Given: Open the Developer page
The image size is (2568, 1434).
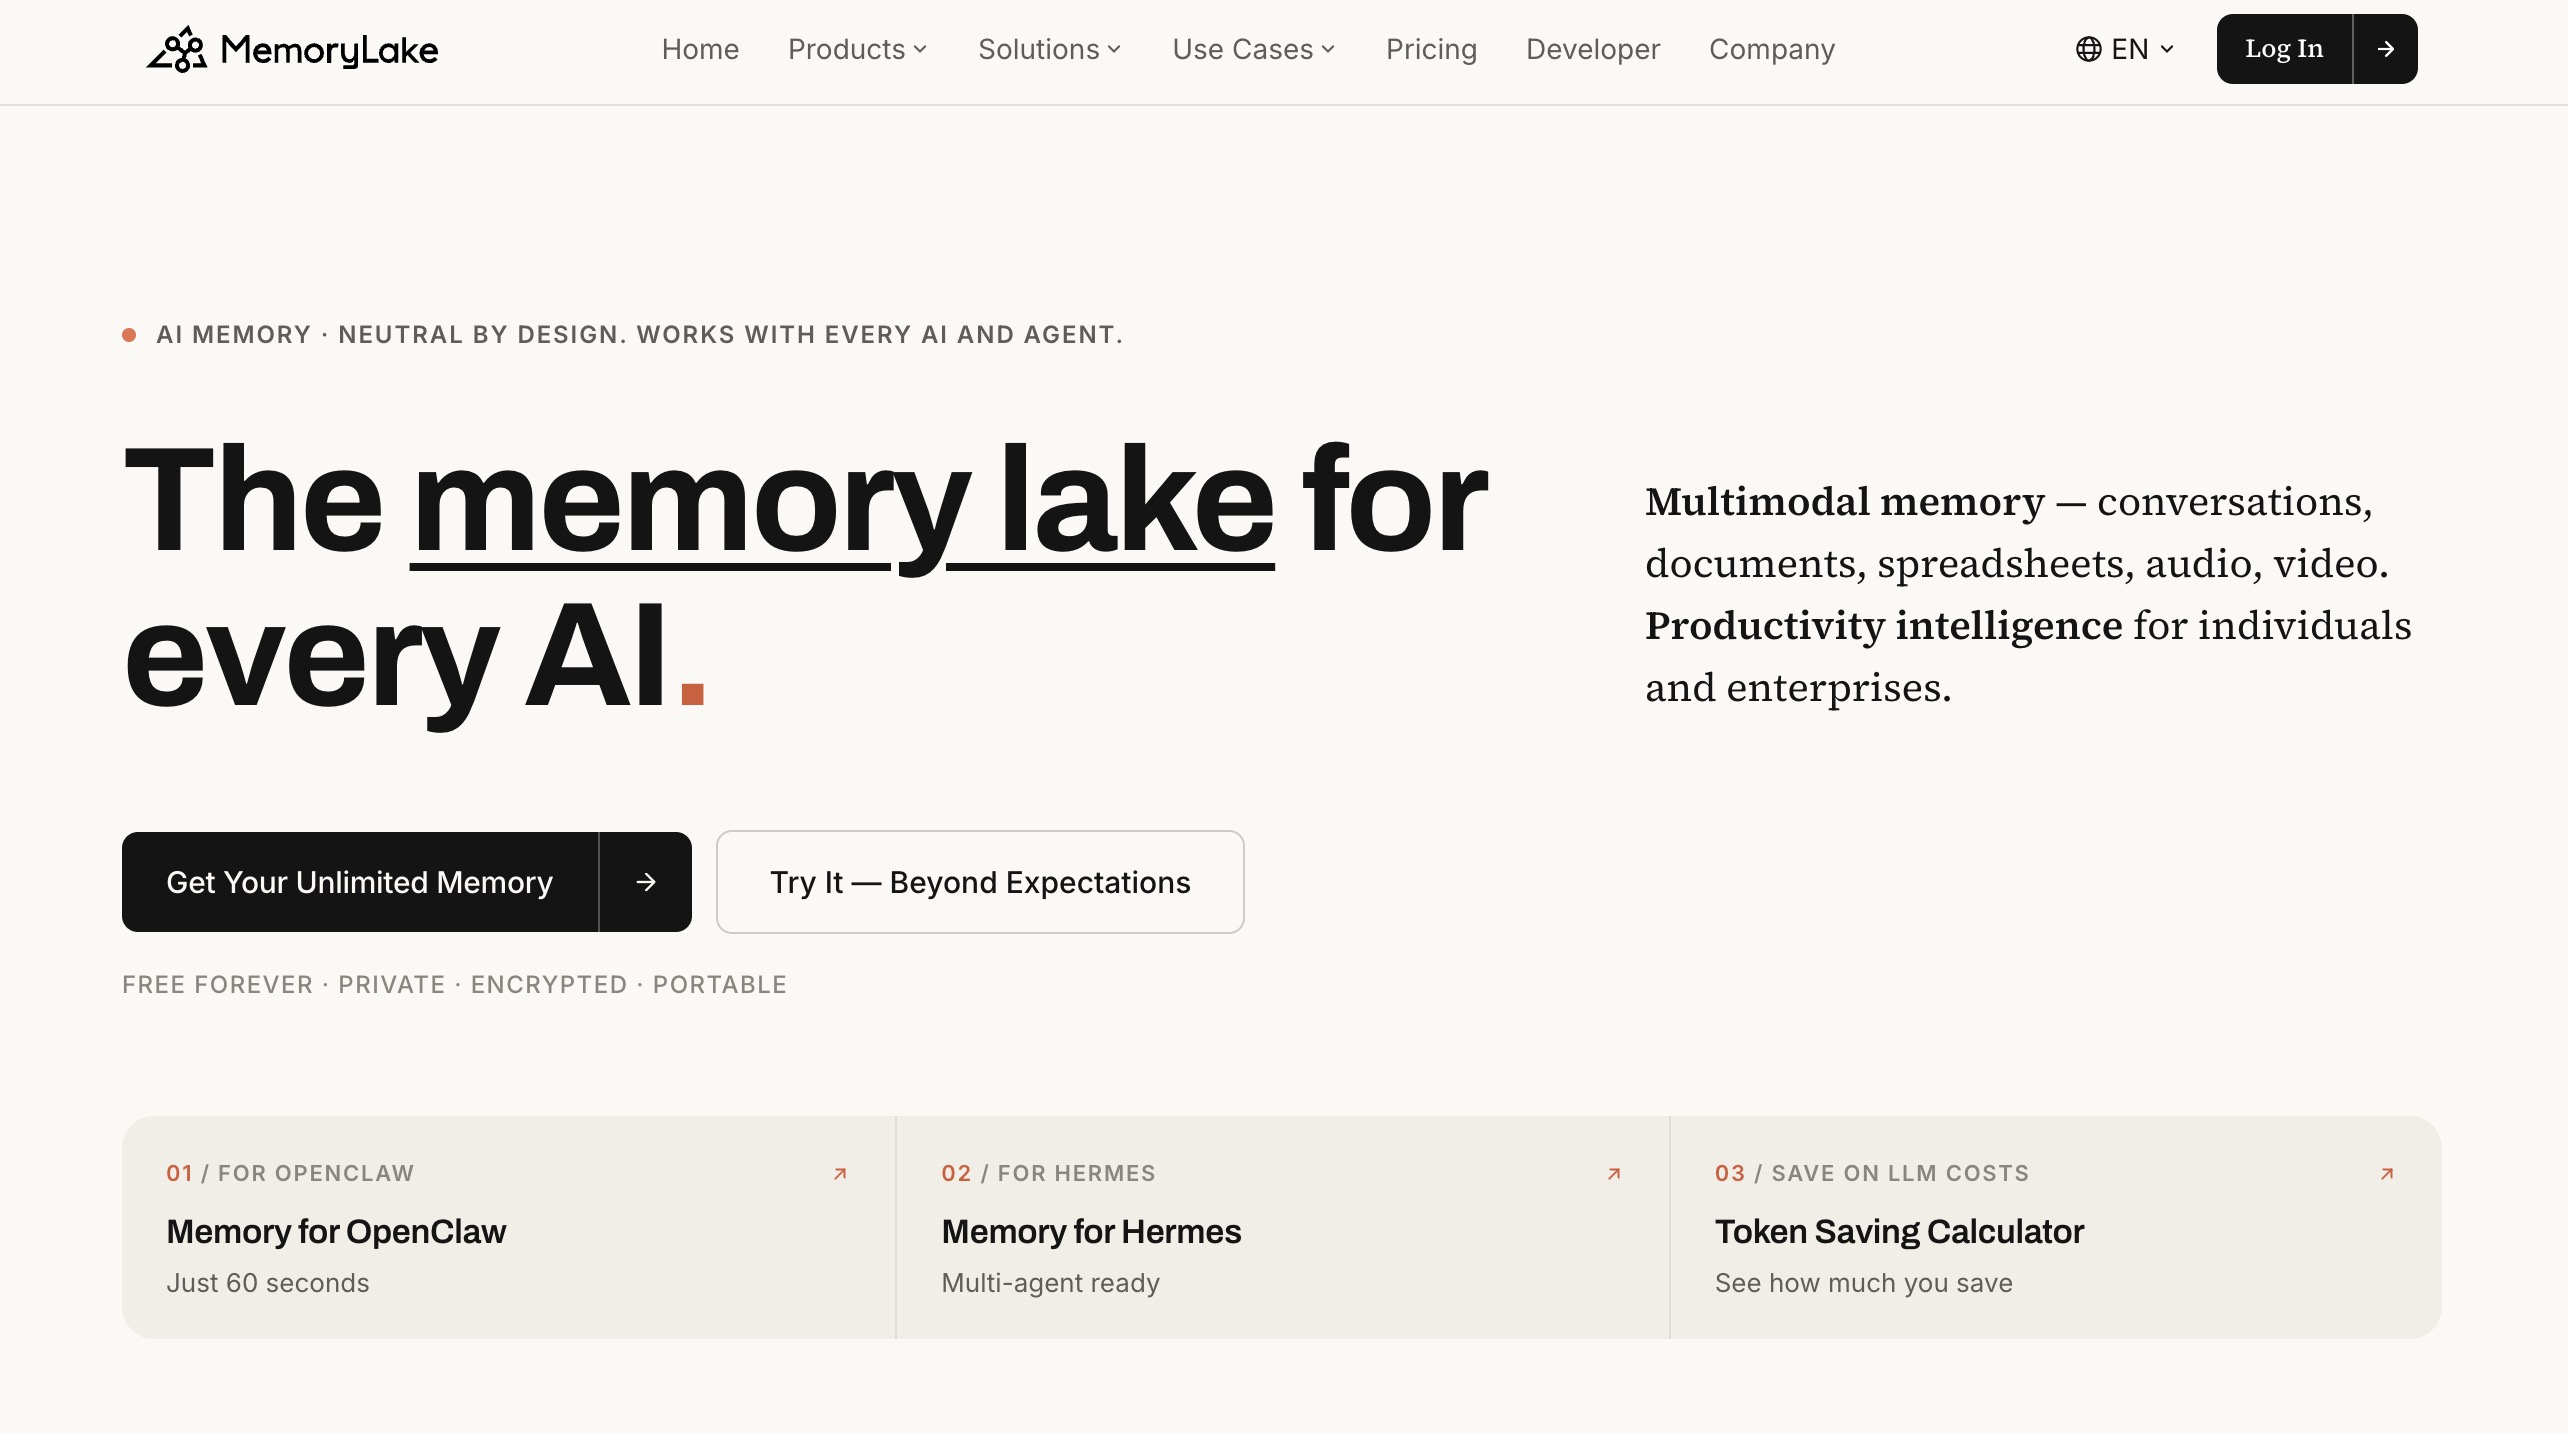Looking at the screenshot, I should pos(1593,49).
